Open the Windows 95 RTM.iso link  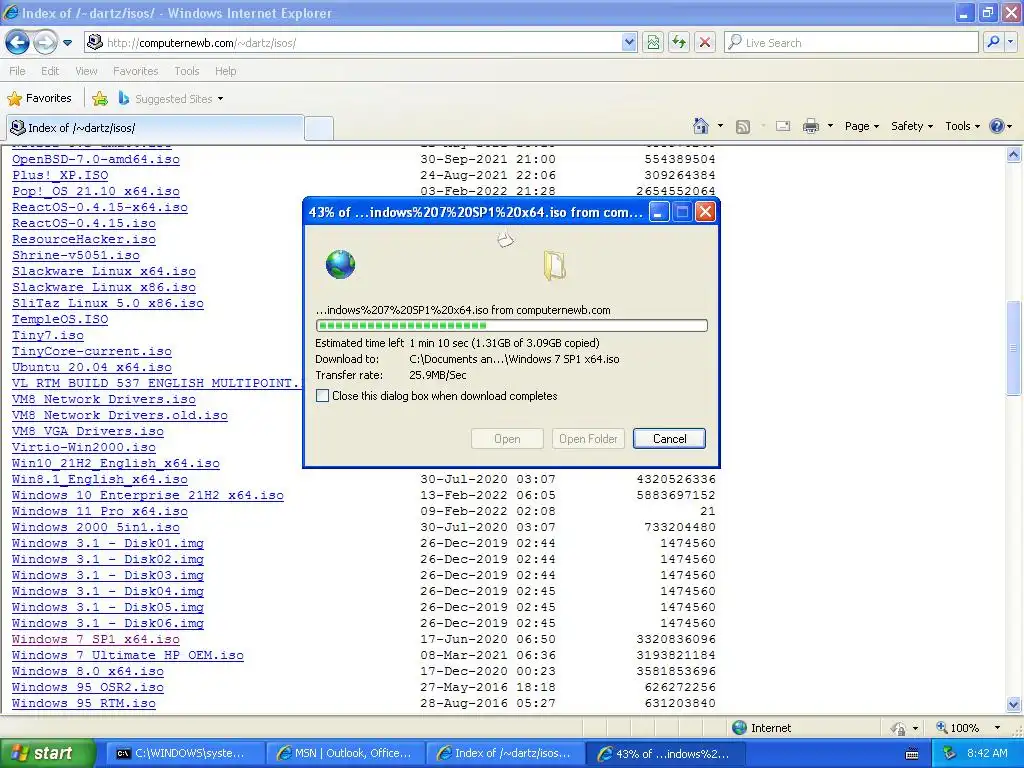[x=84, y=703]
